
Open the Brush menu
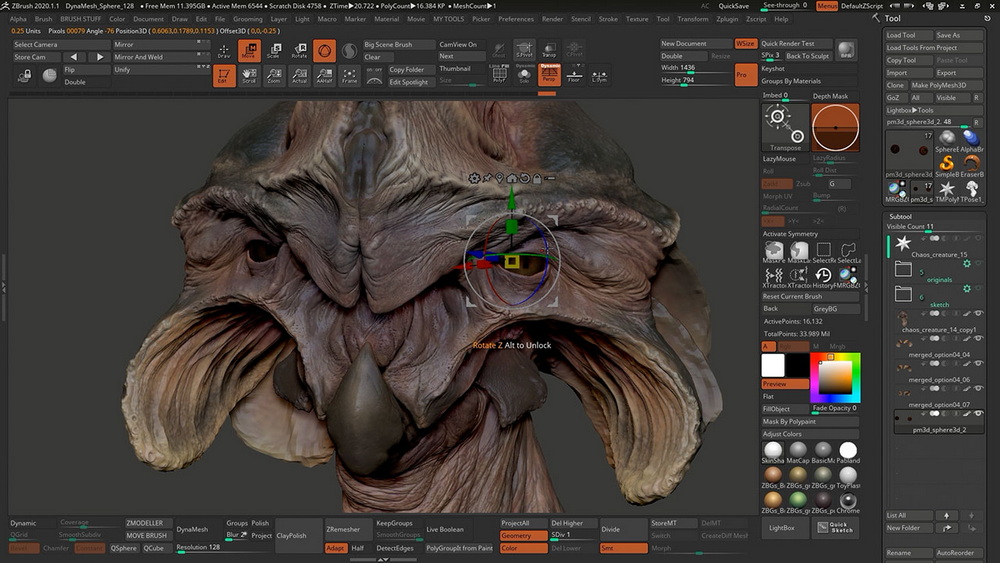[43, 19]
